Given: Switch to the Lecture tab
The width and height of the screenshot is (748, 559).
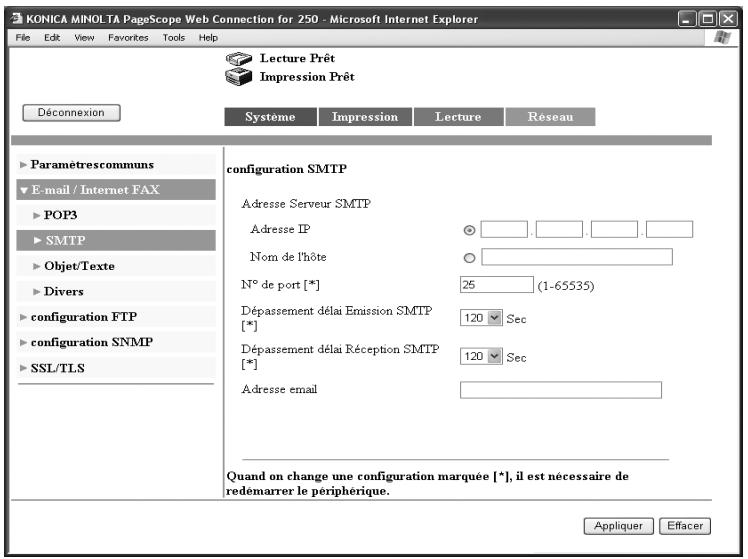Looking at the screenshot, I should click(458, 117).
